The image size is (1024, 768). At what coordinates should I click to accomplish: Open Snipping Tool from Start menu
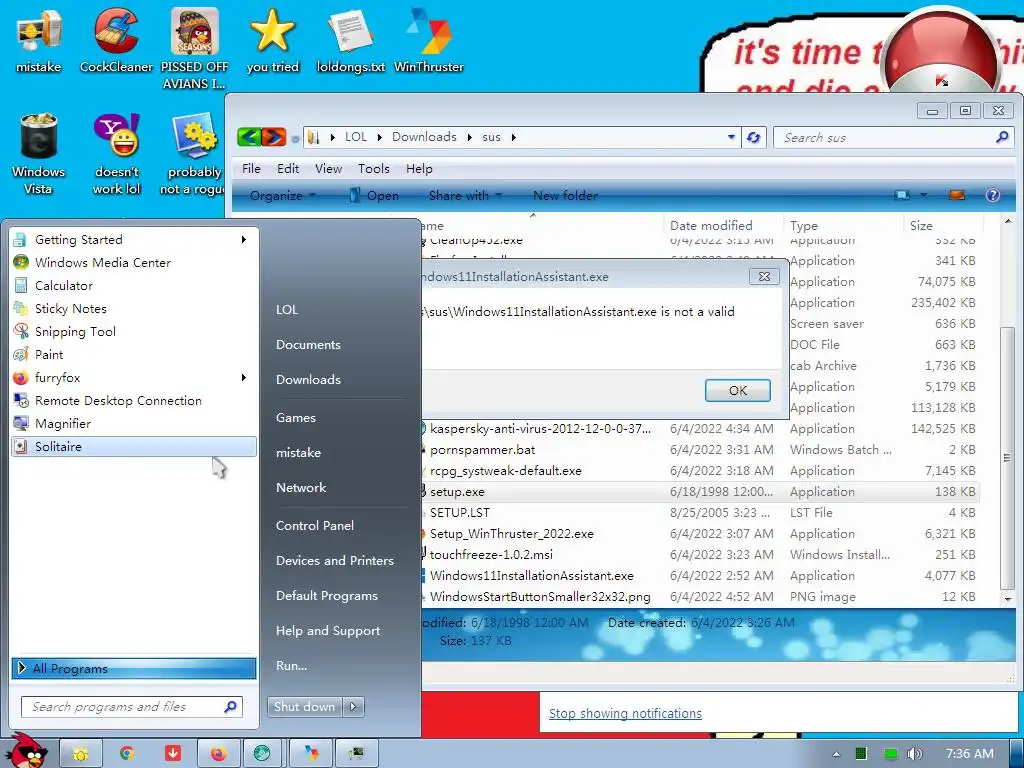pyautogui.click(x=134, y=332)
